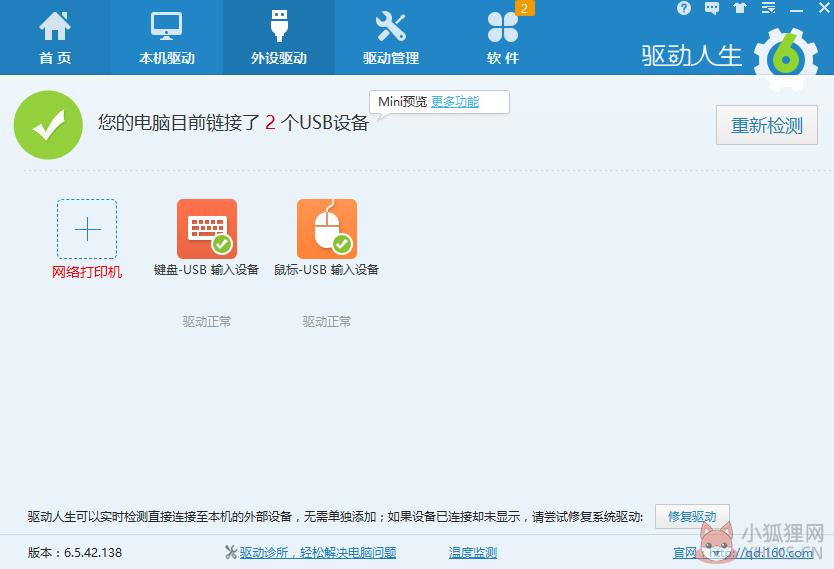Select the 外设驱动 tab

(279, 37)
